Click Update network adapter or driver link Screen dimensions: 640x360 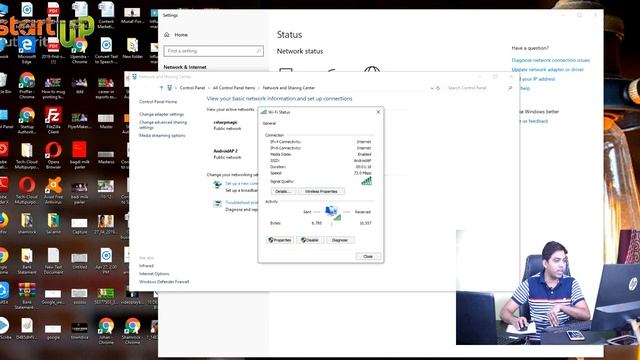click(x=547, y=69)
